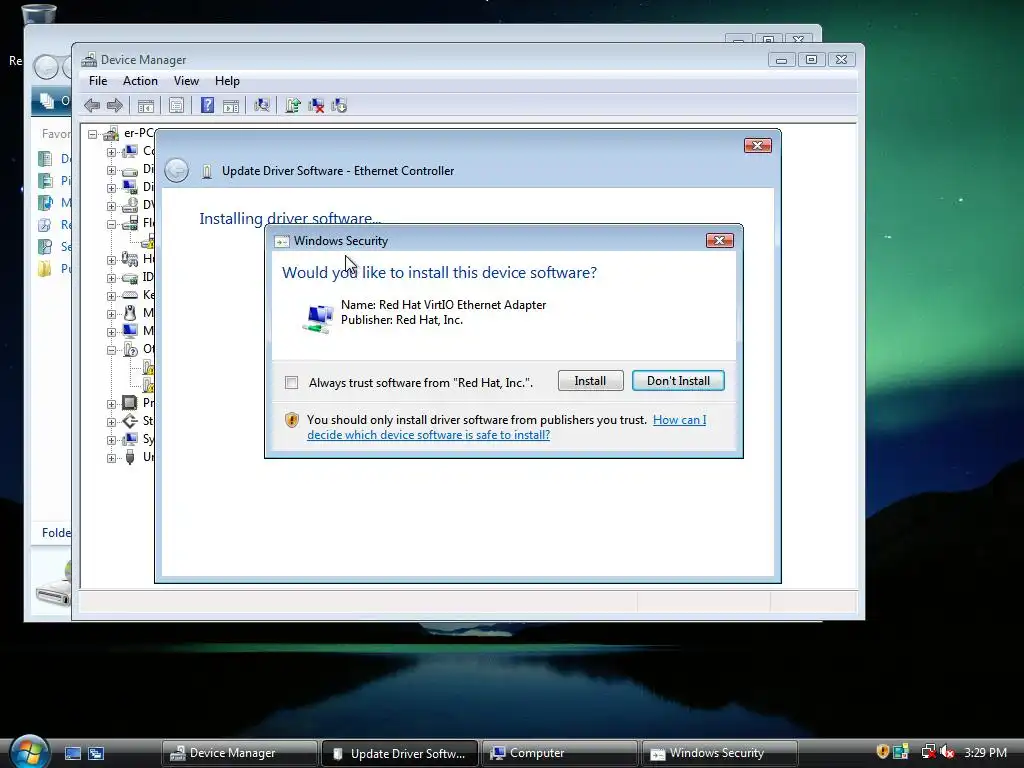Viewport: 1024px width, 768px height.
Task: Expand the Mice node with mouse icon
Action: point(111,313)
